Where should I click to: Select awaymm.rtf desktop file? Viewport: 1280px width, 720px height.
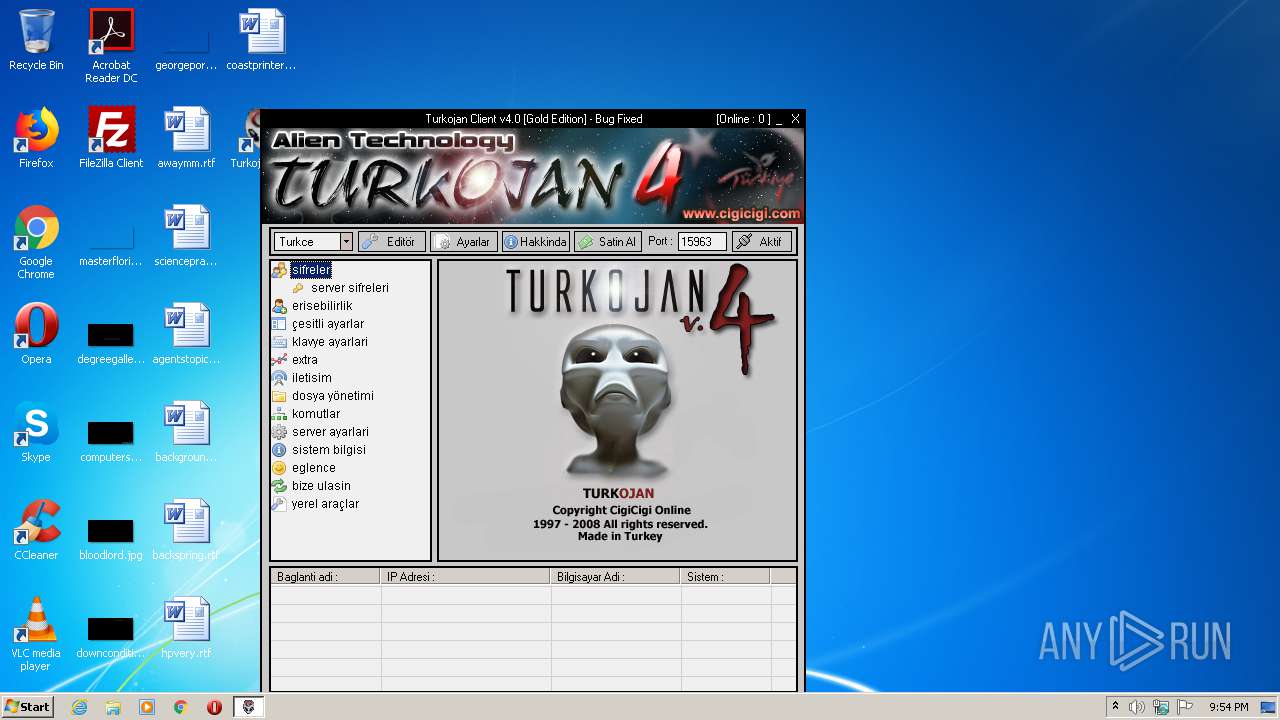(x=186, y=138)
